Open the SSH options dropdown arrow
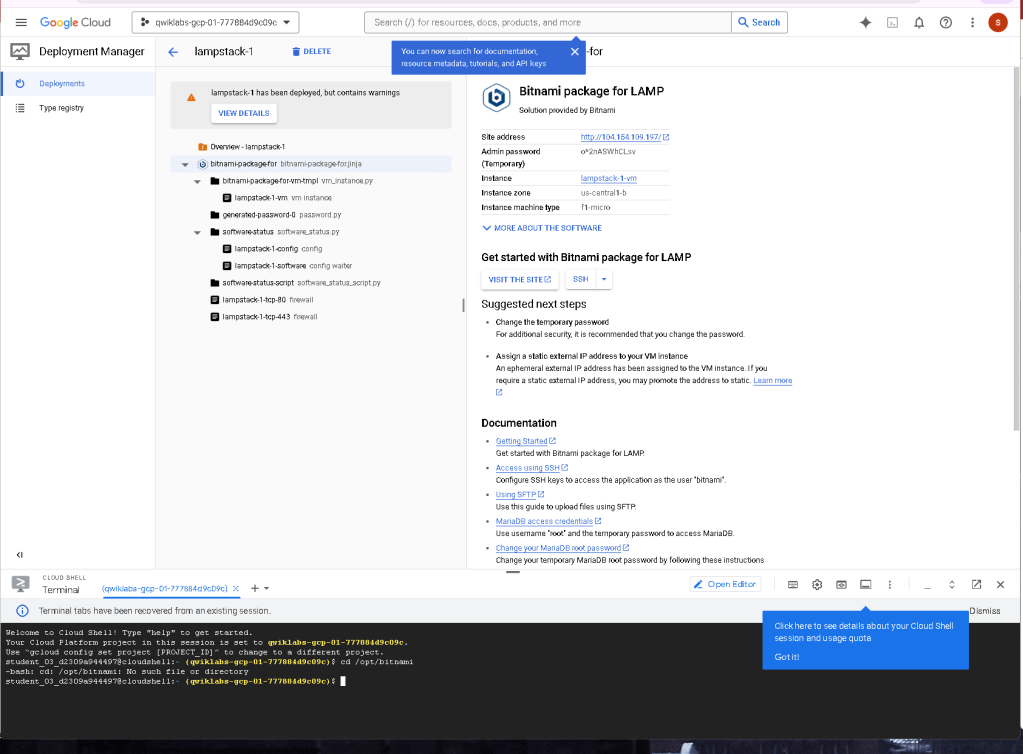Image resolution: width=1023 pixels, height=754 pixels. (604, 279)
